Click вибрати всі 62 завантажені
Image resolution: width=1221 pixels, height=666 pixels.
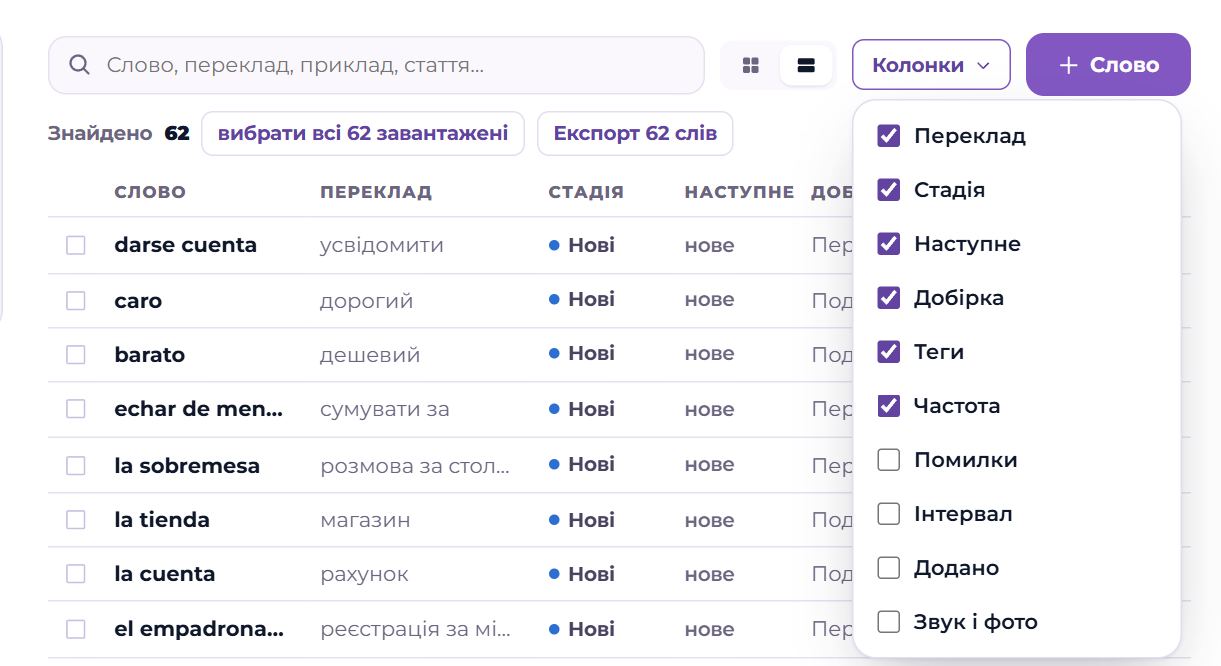tap(363, 133)
